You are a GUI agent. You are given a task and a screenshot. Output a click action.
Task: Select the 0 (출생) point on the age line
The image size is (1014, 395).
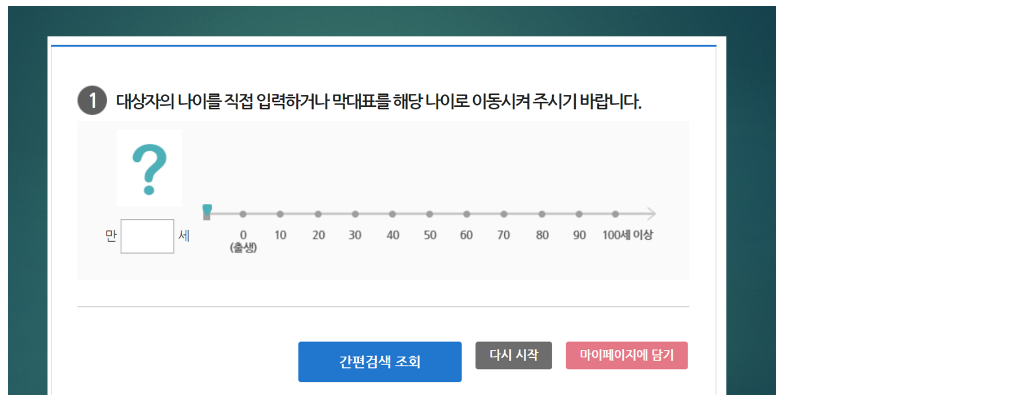tap(243, 214)
